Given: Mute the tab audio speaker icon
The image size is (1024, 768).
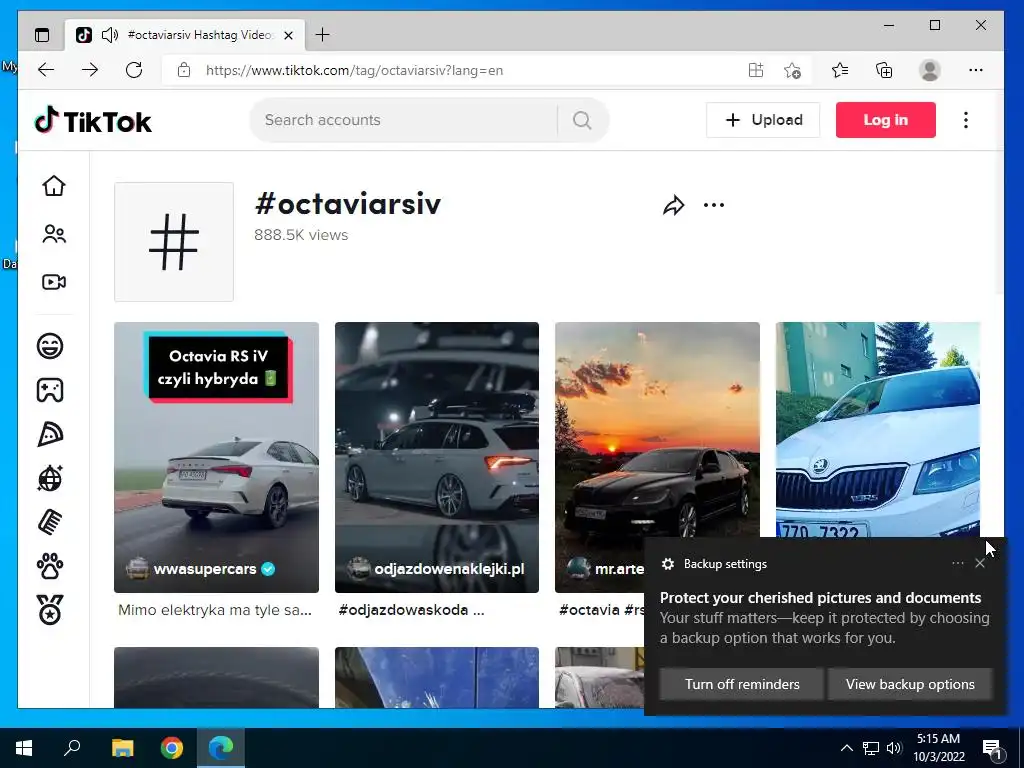Looking at the screenshot, I should 110,35.
